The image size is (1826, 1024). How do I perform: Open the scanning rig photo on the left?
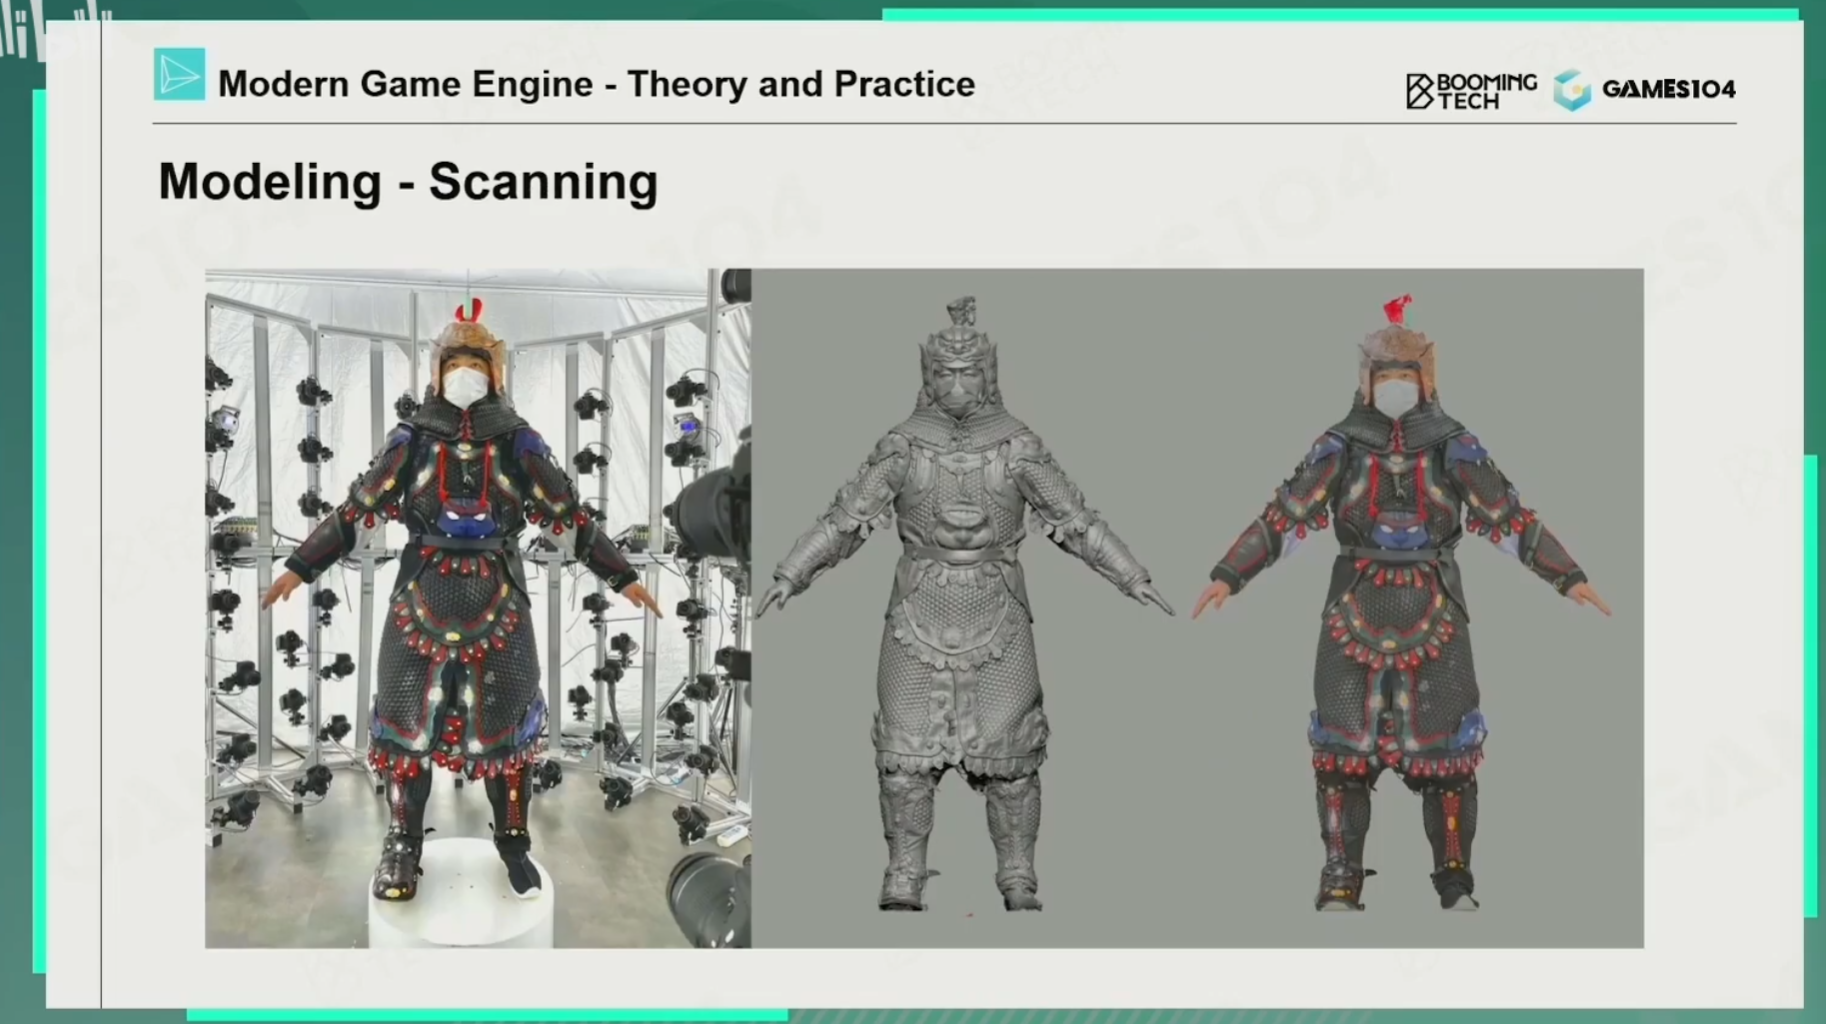(477, 607)
